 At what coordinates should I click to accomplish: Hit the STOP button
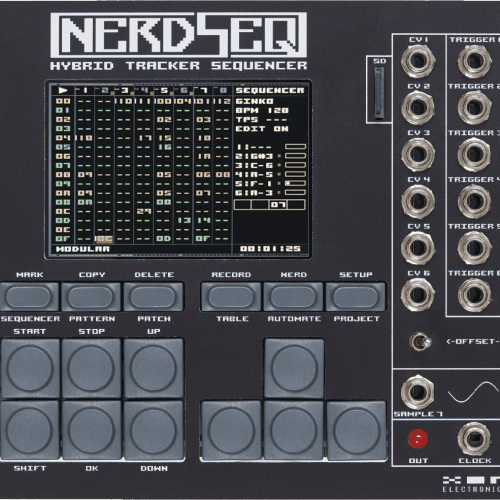pyautogui.click(x=91, y=368)
